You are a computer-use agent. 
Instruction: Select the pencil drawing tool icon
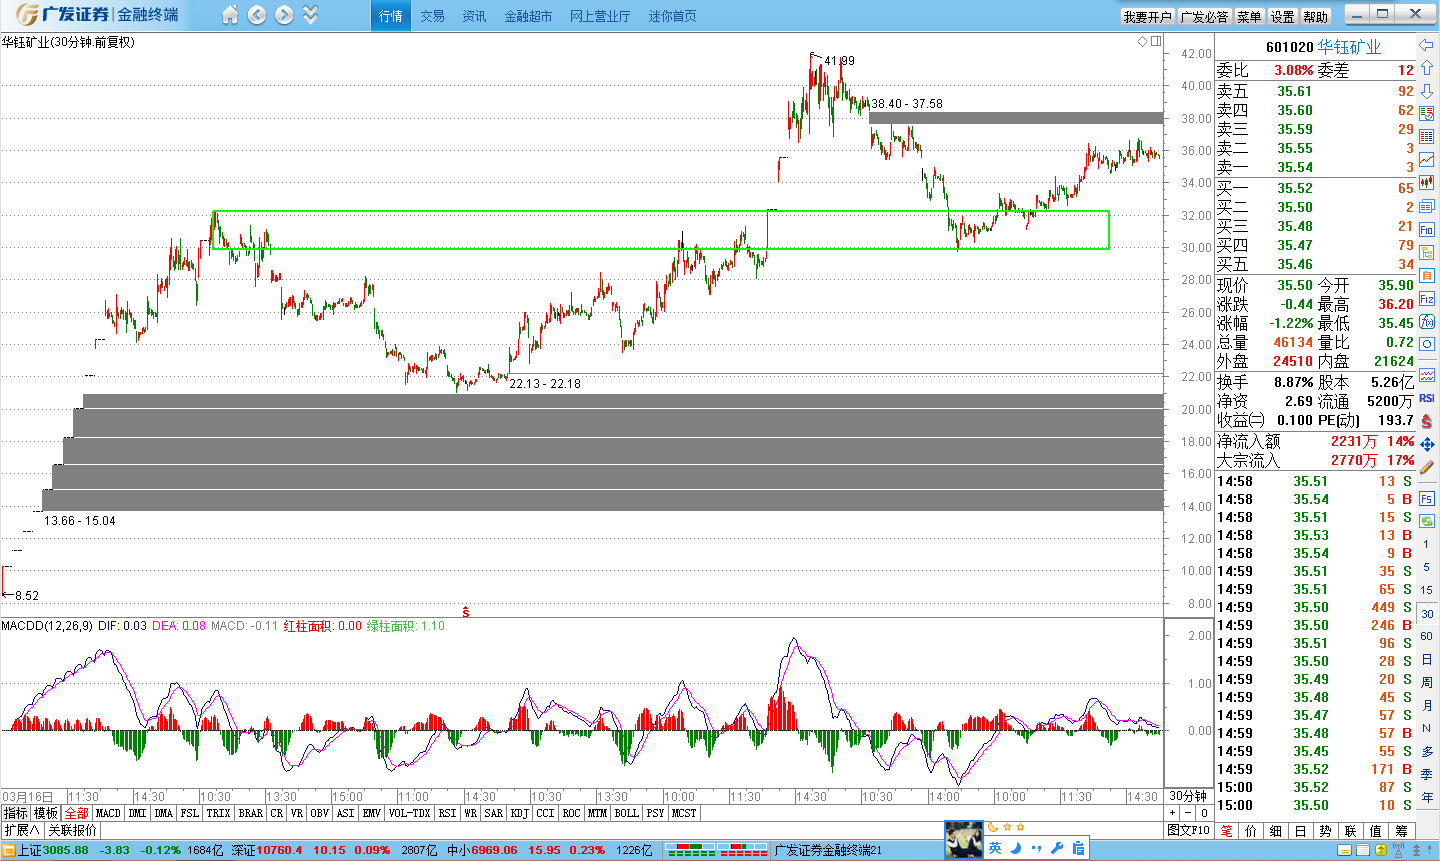[x=1427, y=467]
